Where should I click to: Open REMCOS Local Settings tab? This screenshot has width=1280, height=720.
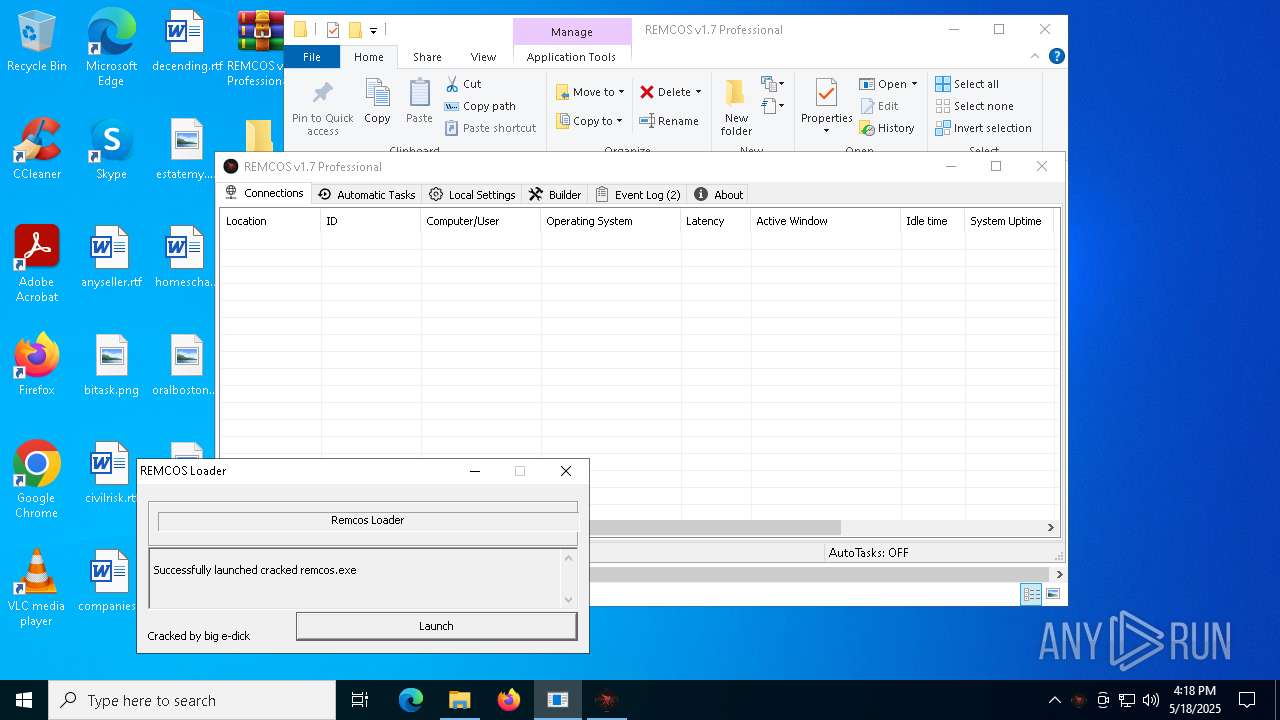point(472,194)
